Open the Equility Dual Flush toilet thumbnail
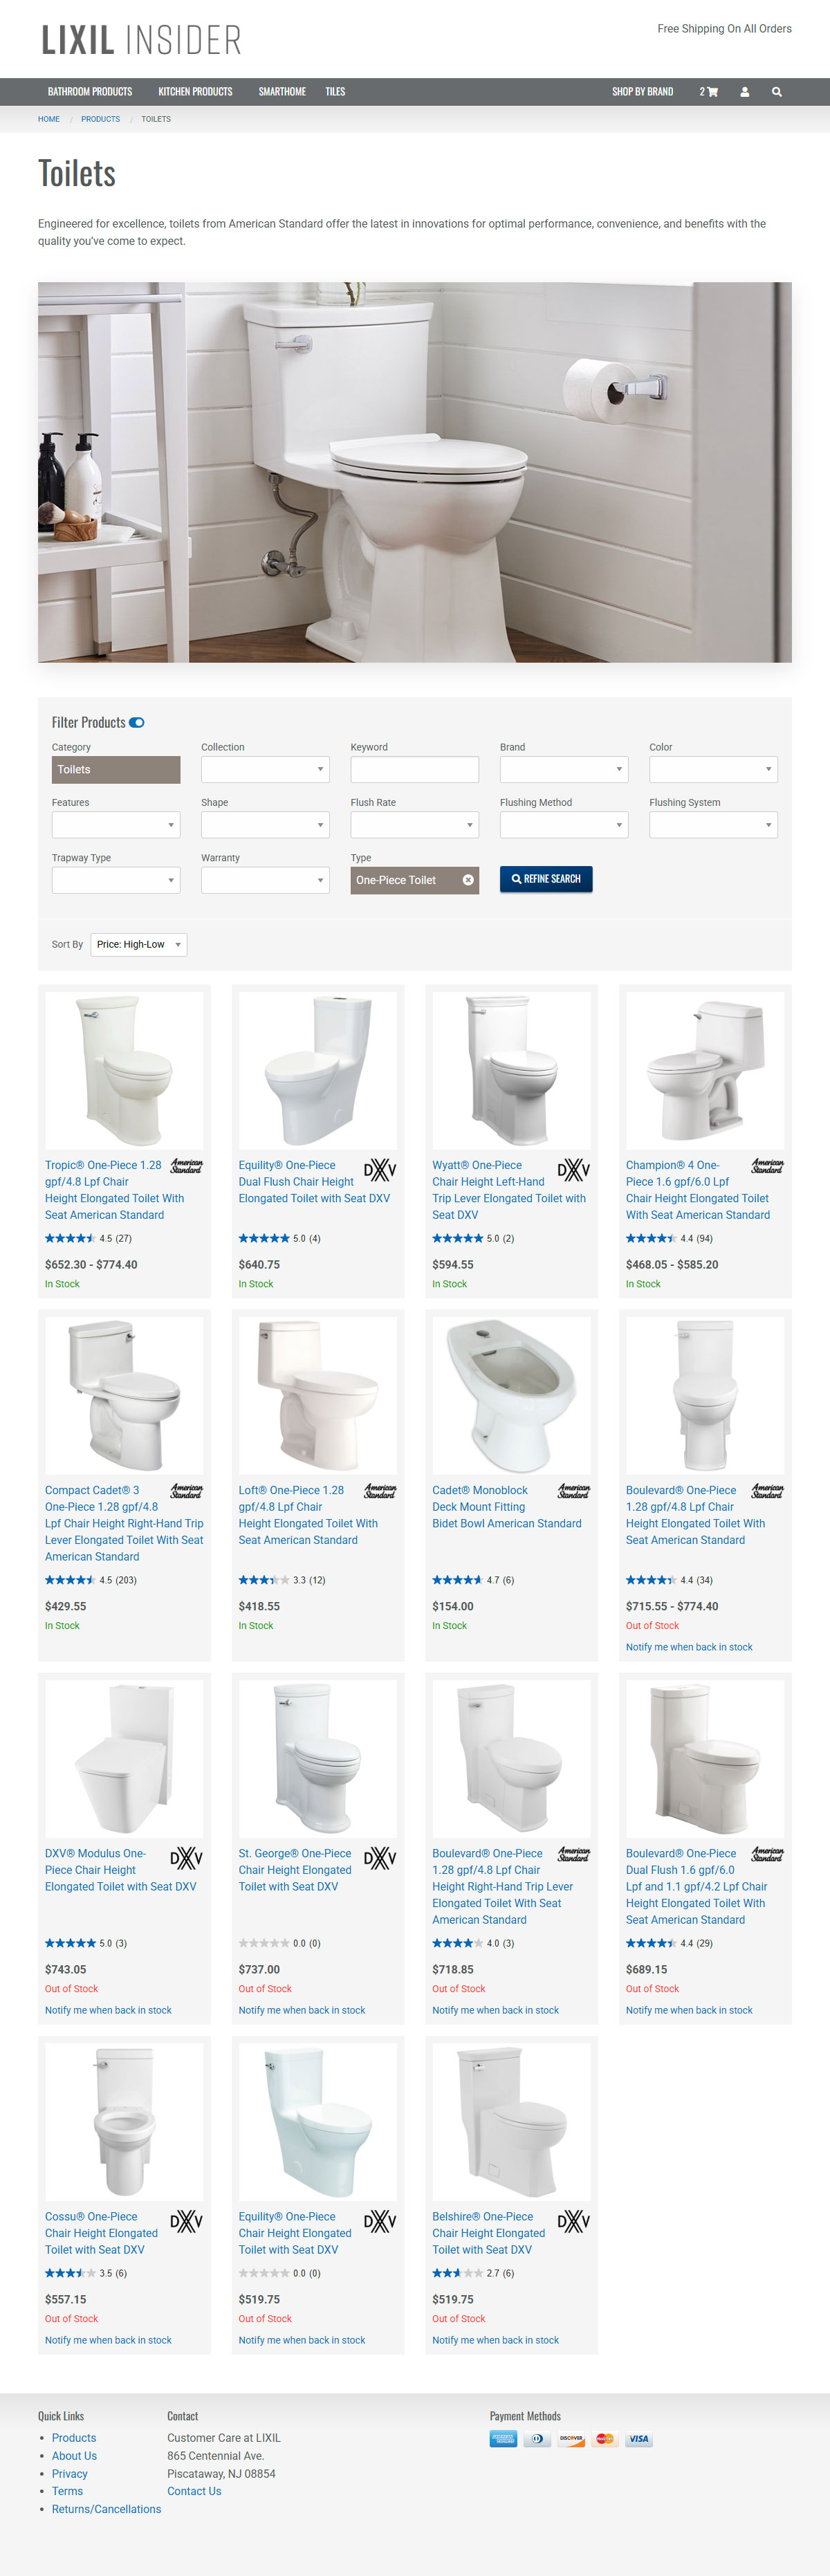The width and height of the screenshot is (830, 2576). click(318, 1069)
